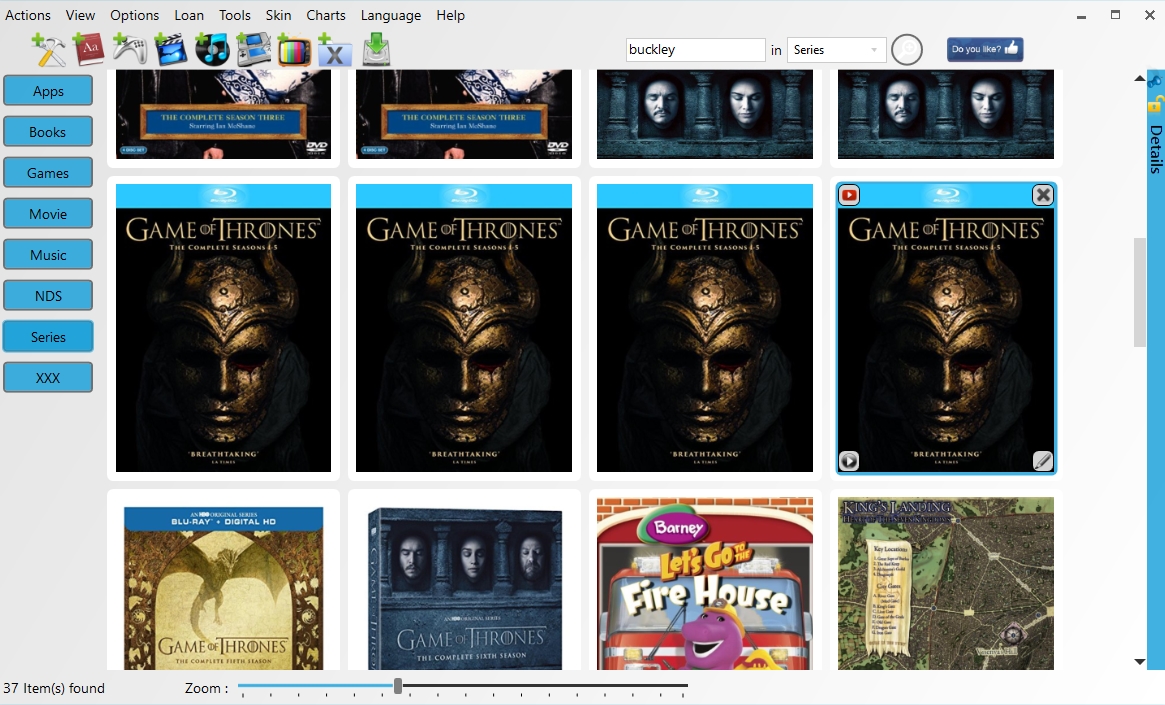The image size is (1165, 705).
Task: Click the 37 Item(s) found status text
Action: pos(54,688)
